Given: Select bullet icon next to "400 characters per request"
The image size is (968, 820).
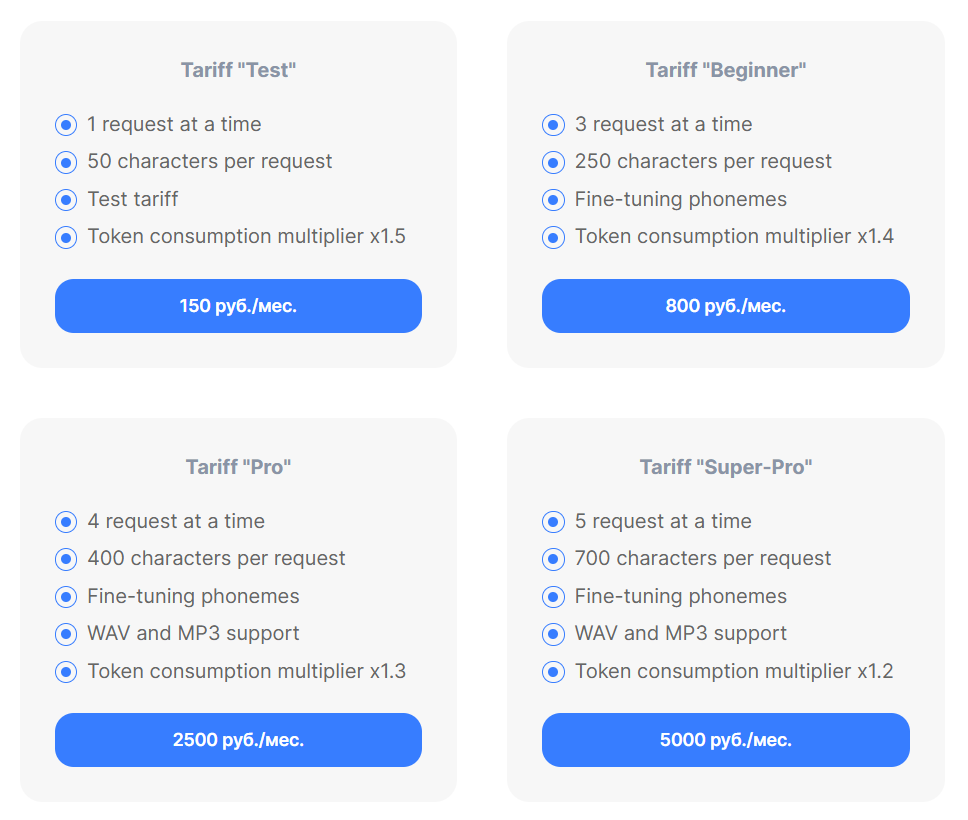Looking at the screenshot, I should coord(66,559).
